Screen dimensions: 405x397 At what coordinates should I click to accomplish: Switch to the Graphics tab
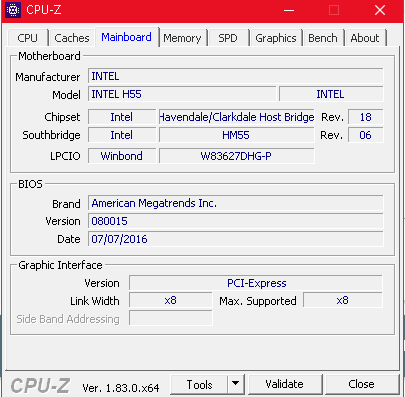click(276, 38)
